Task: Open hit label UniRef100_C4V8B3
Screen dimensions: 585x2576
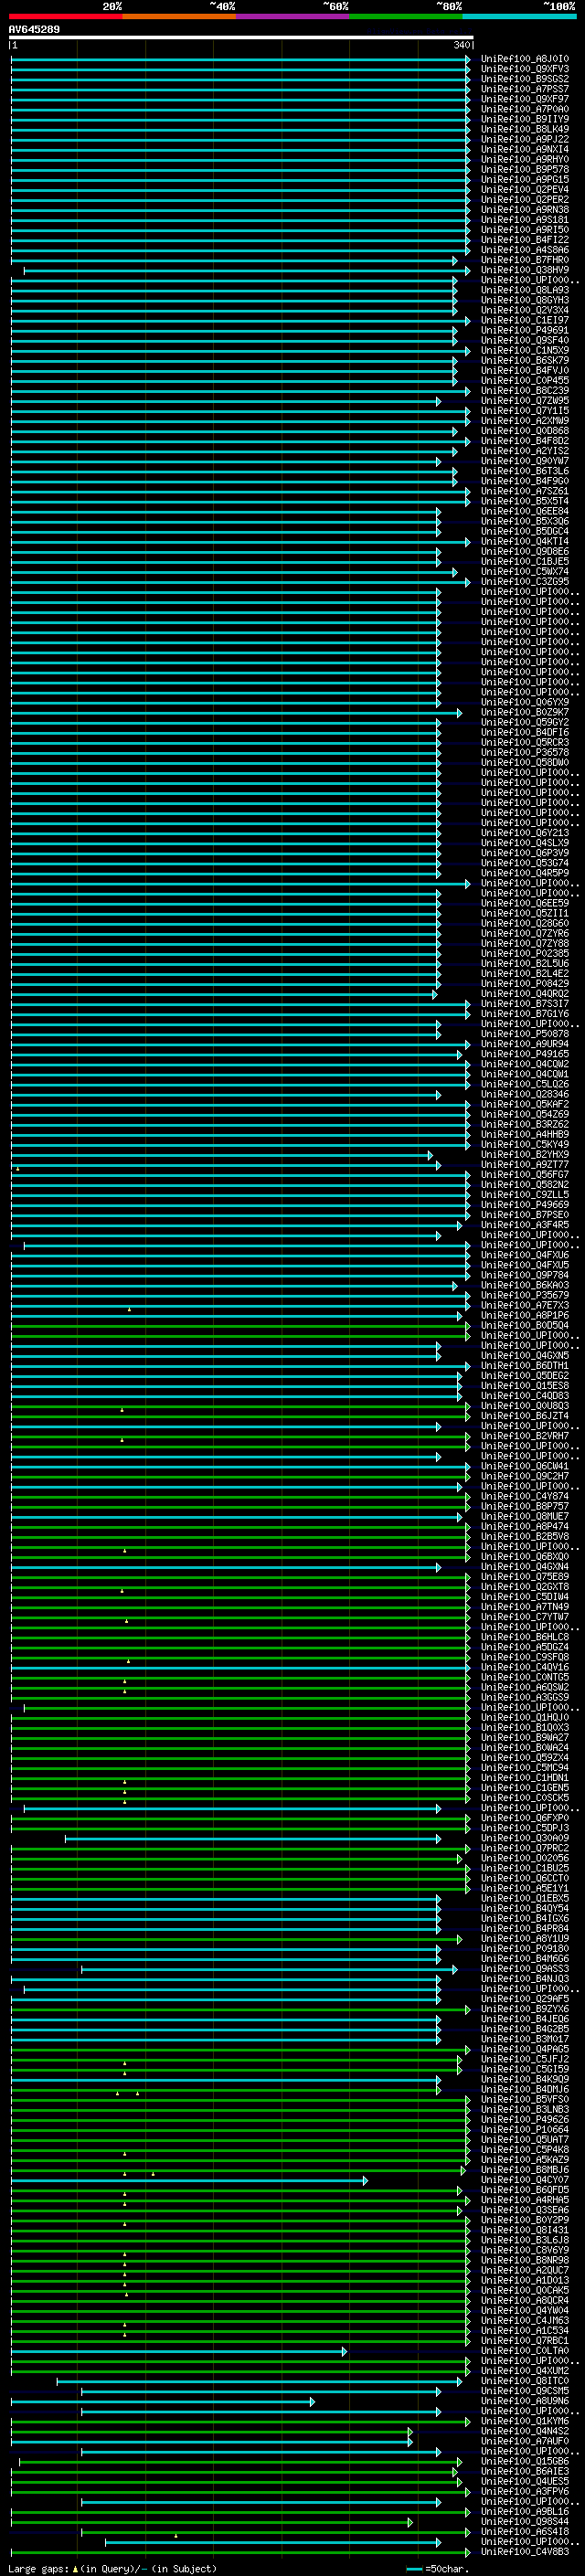Action: tap(525, 2552)
